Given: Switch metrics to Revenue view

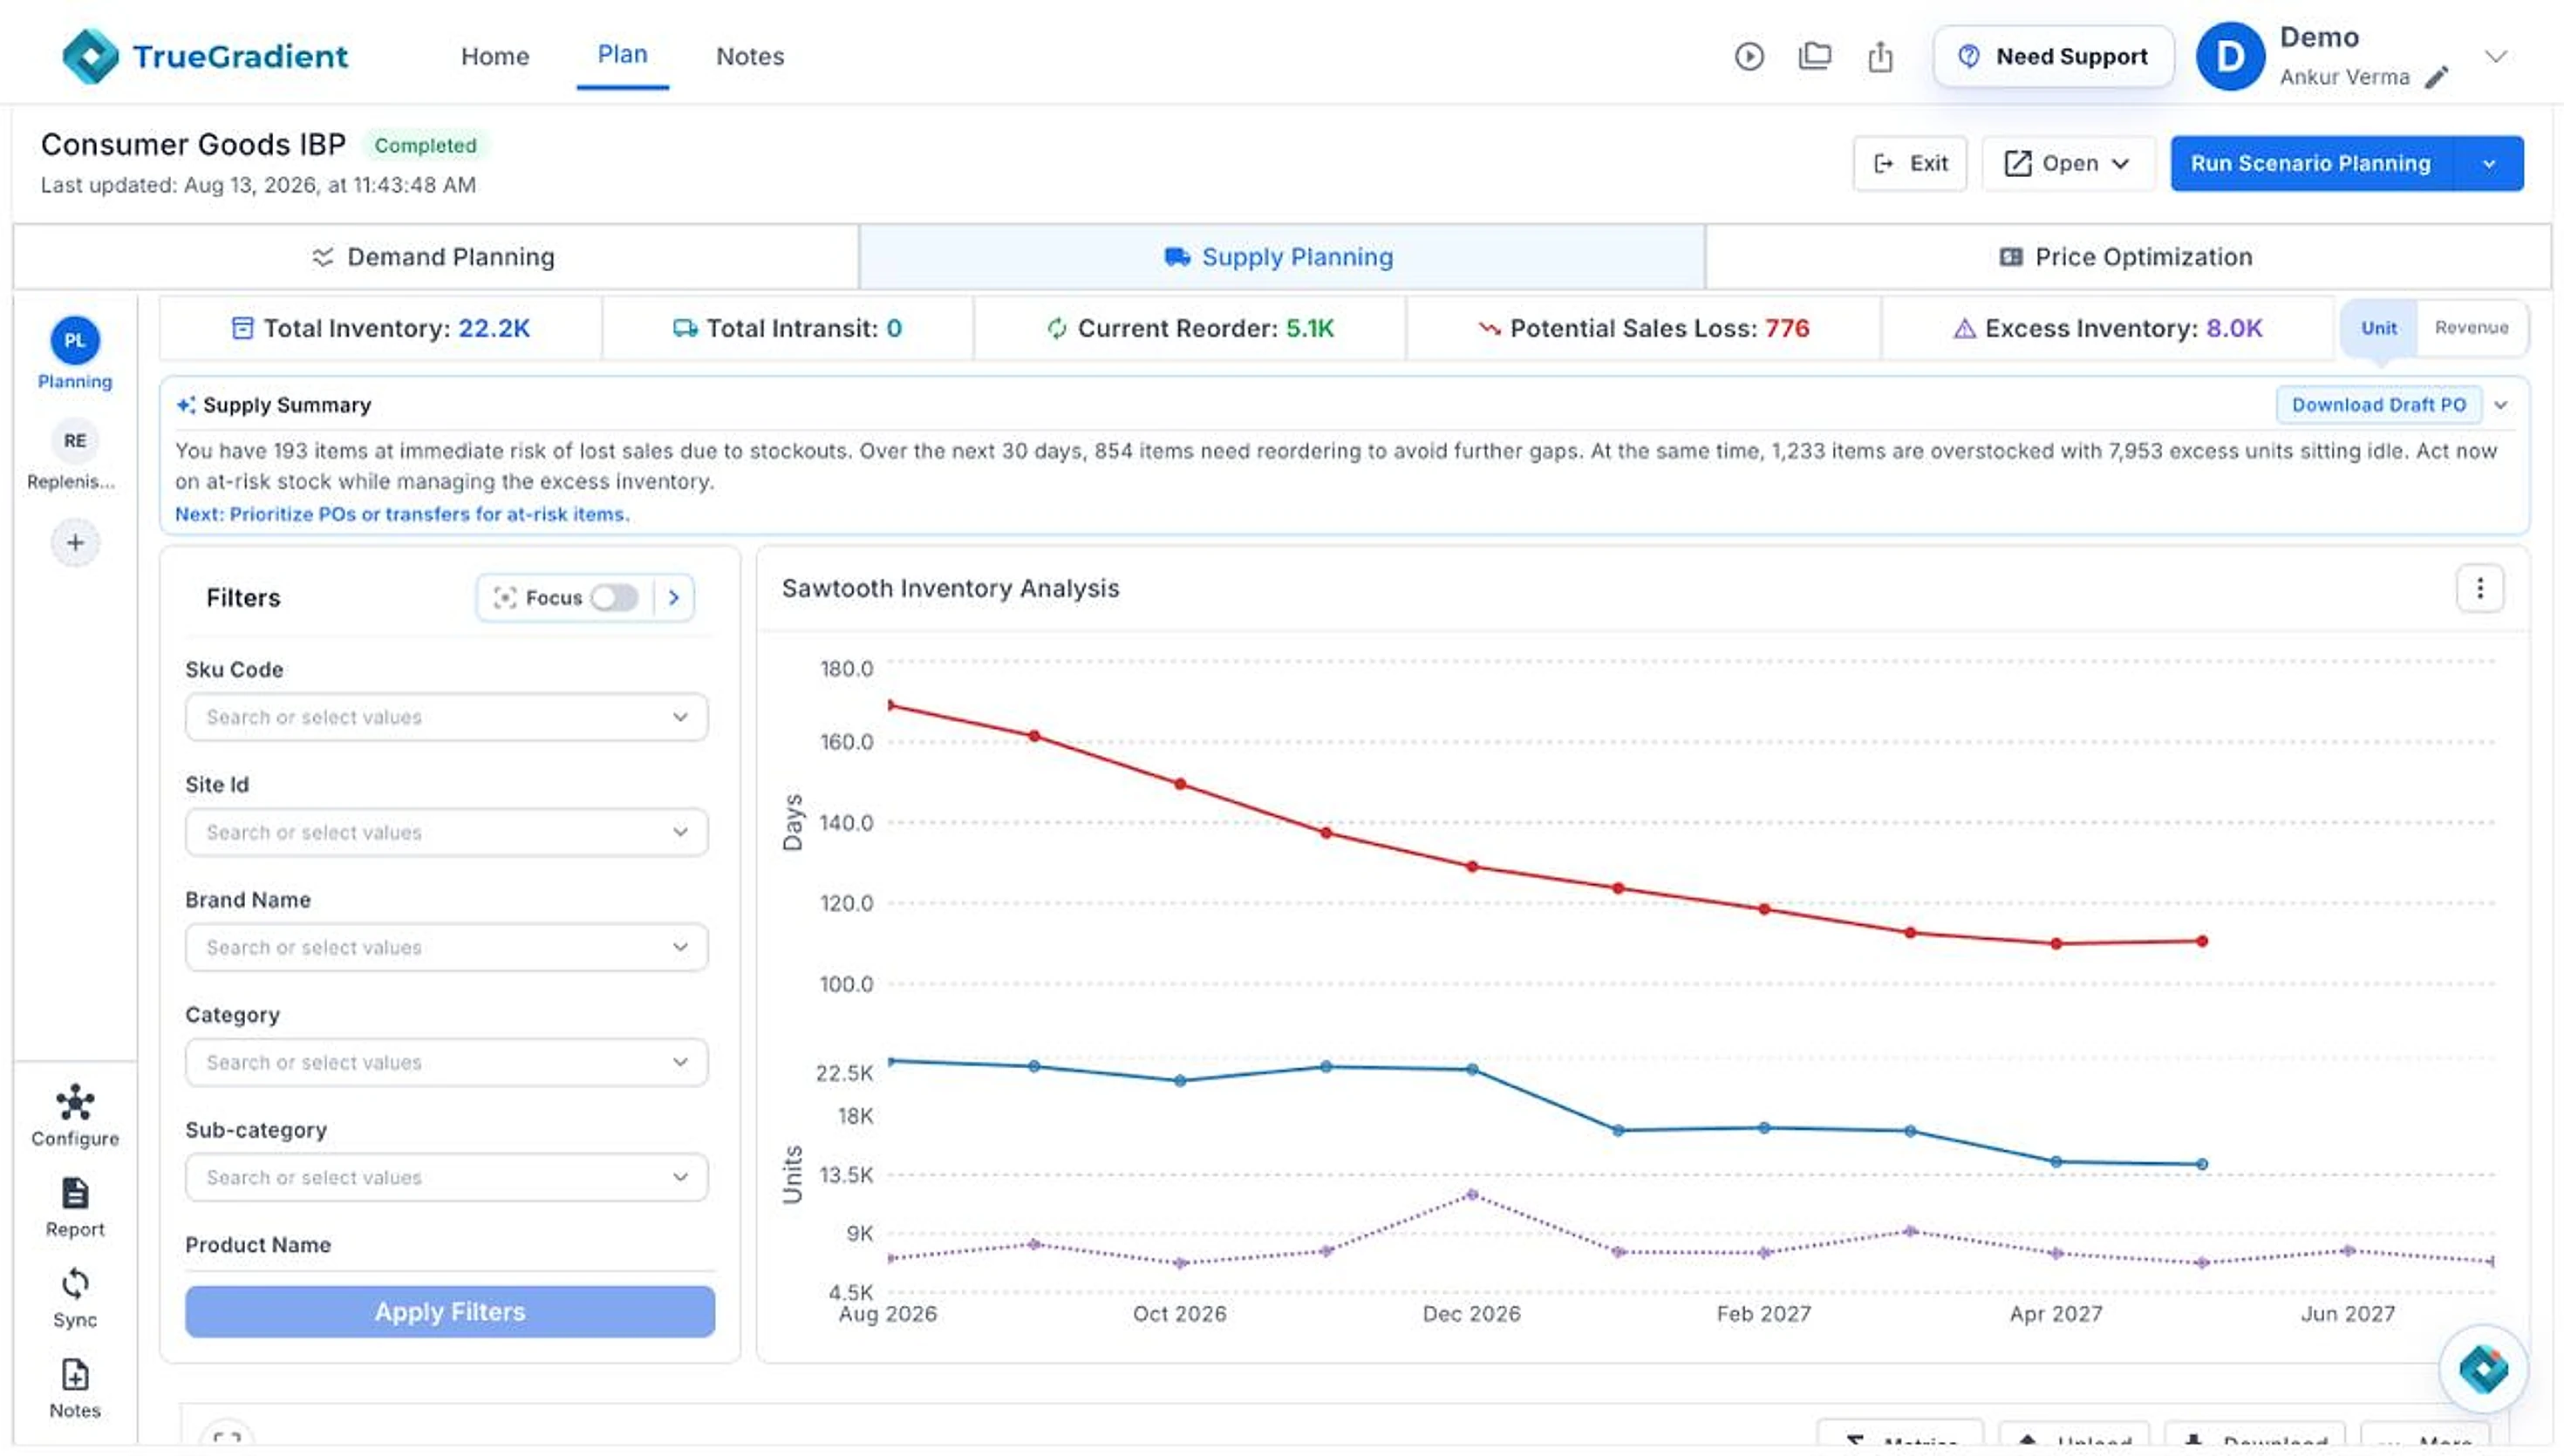Looking at the screenshot, I should [2471, 328].
